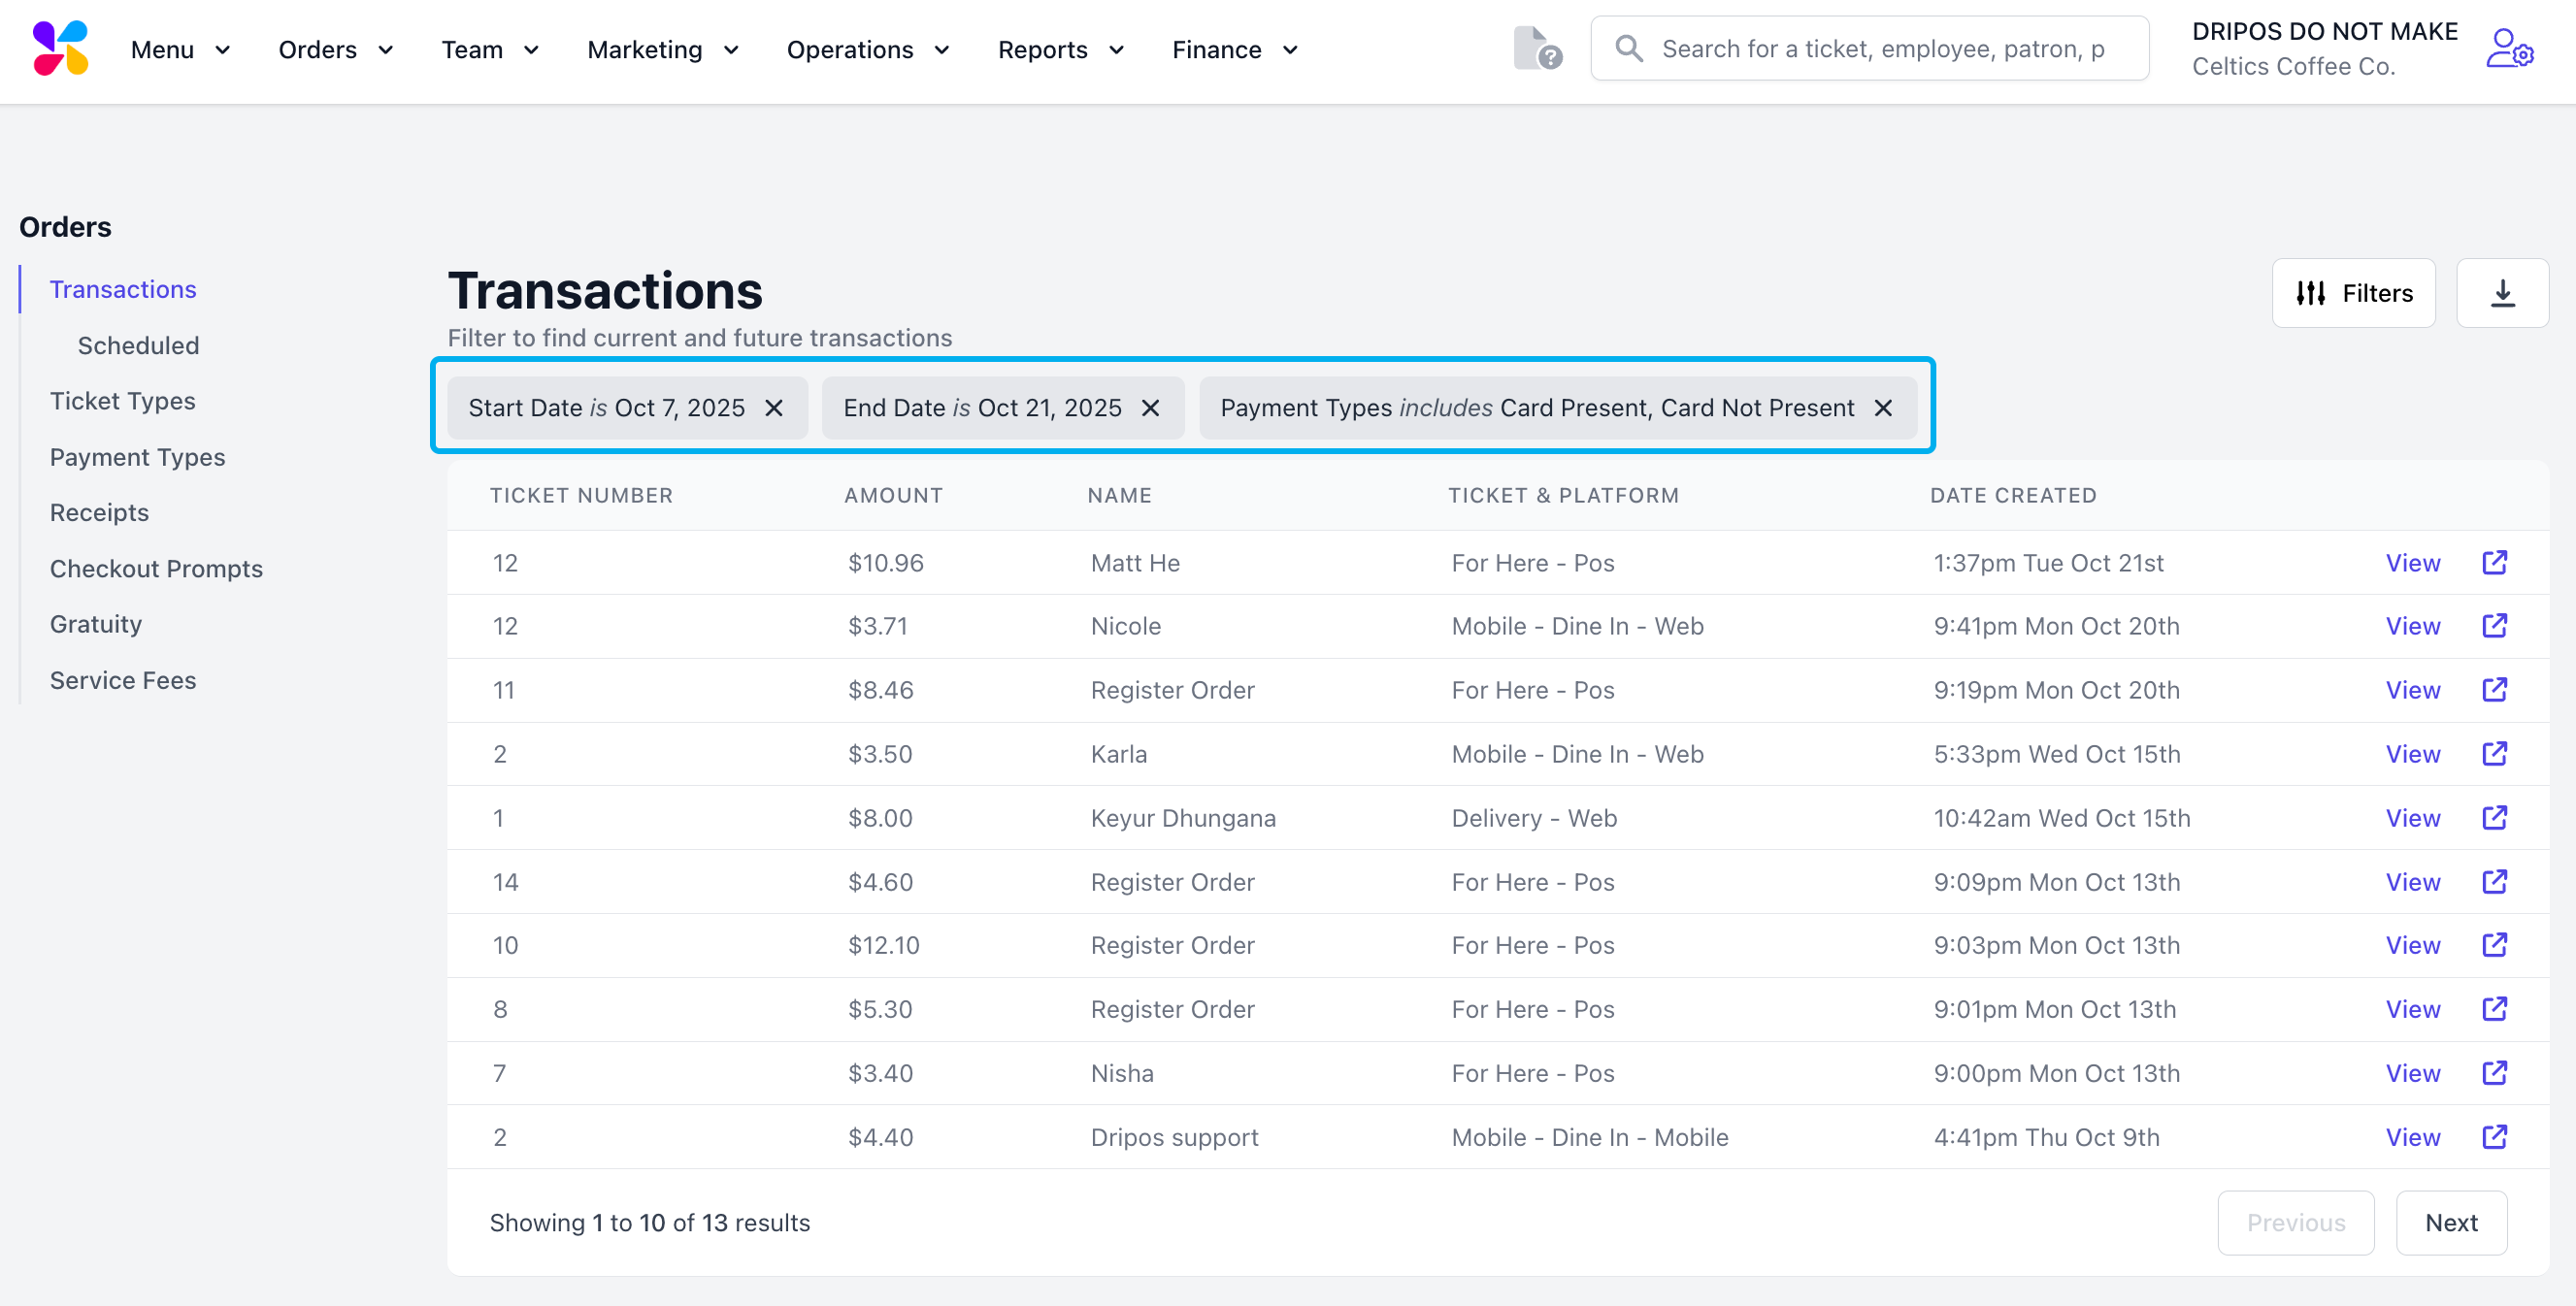Open the help document icon
Viewport: 2576px width, 1306px height.
click(1536, 48)
